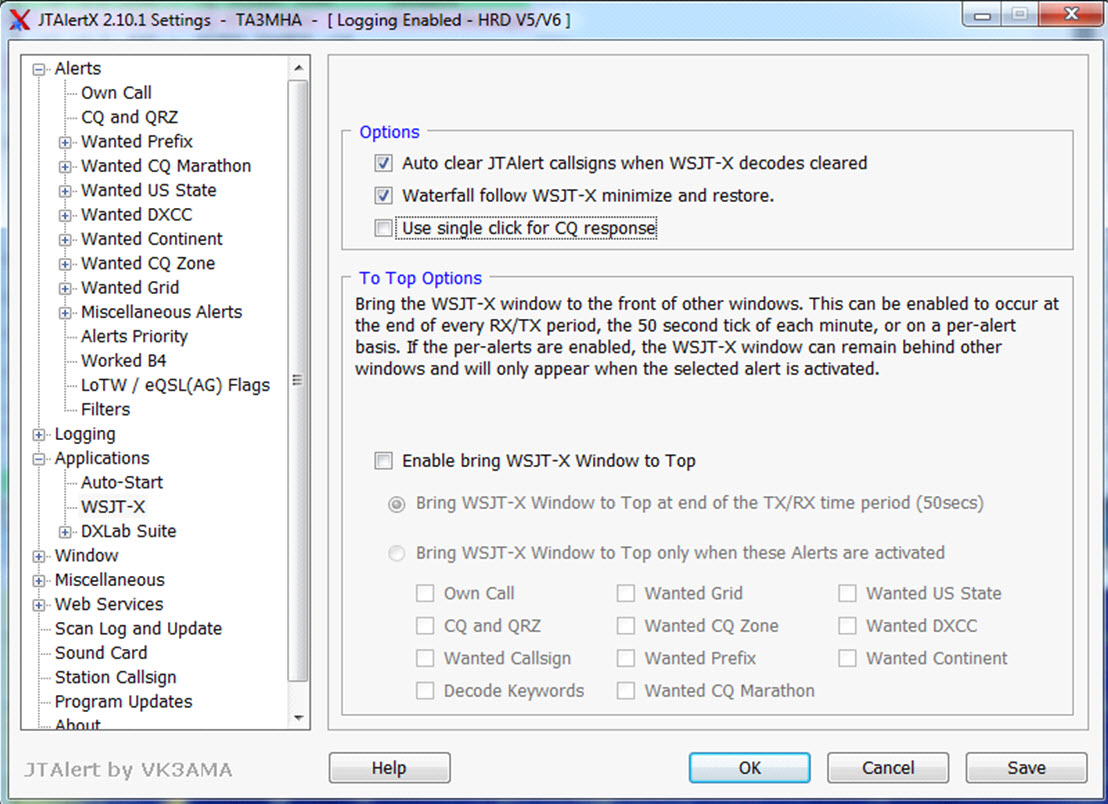Tick the Wanted Prefix alert checkbox
Image resolution: width=1108 pixels, height=804 pixels.
point(625,658)
